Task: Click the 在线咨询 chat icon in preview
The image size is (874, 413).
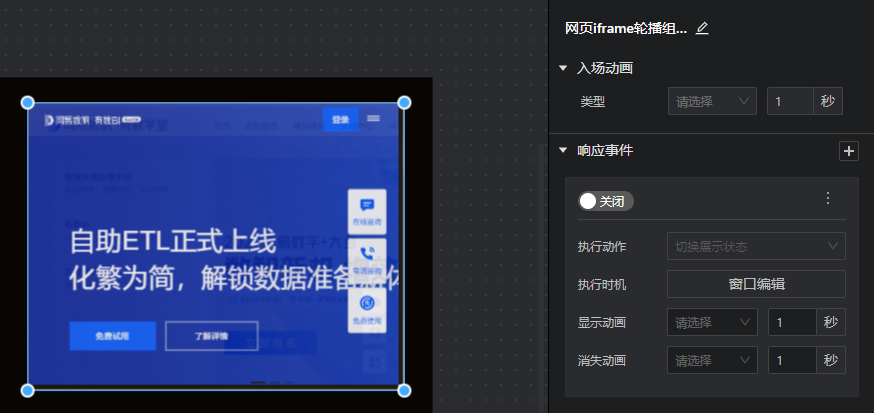Action: [x=367, y=210]
